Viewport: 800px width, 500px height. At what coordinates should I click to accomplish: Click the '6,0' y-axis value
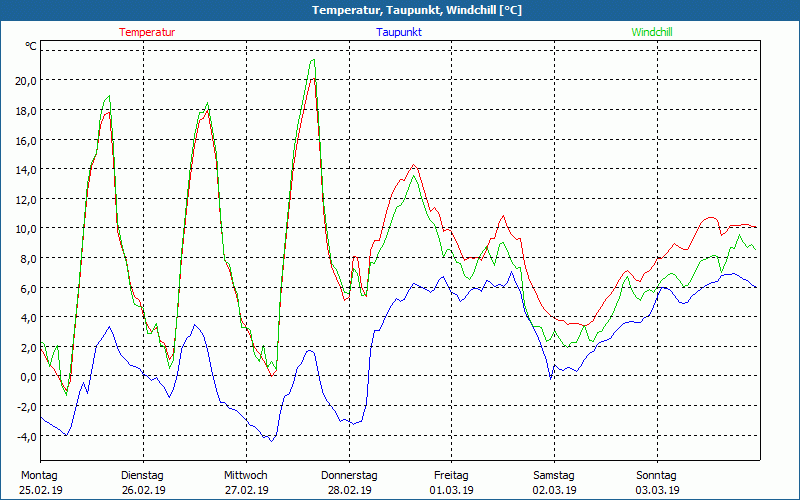[29, 288]
